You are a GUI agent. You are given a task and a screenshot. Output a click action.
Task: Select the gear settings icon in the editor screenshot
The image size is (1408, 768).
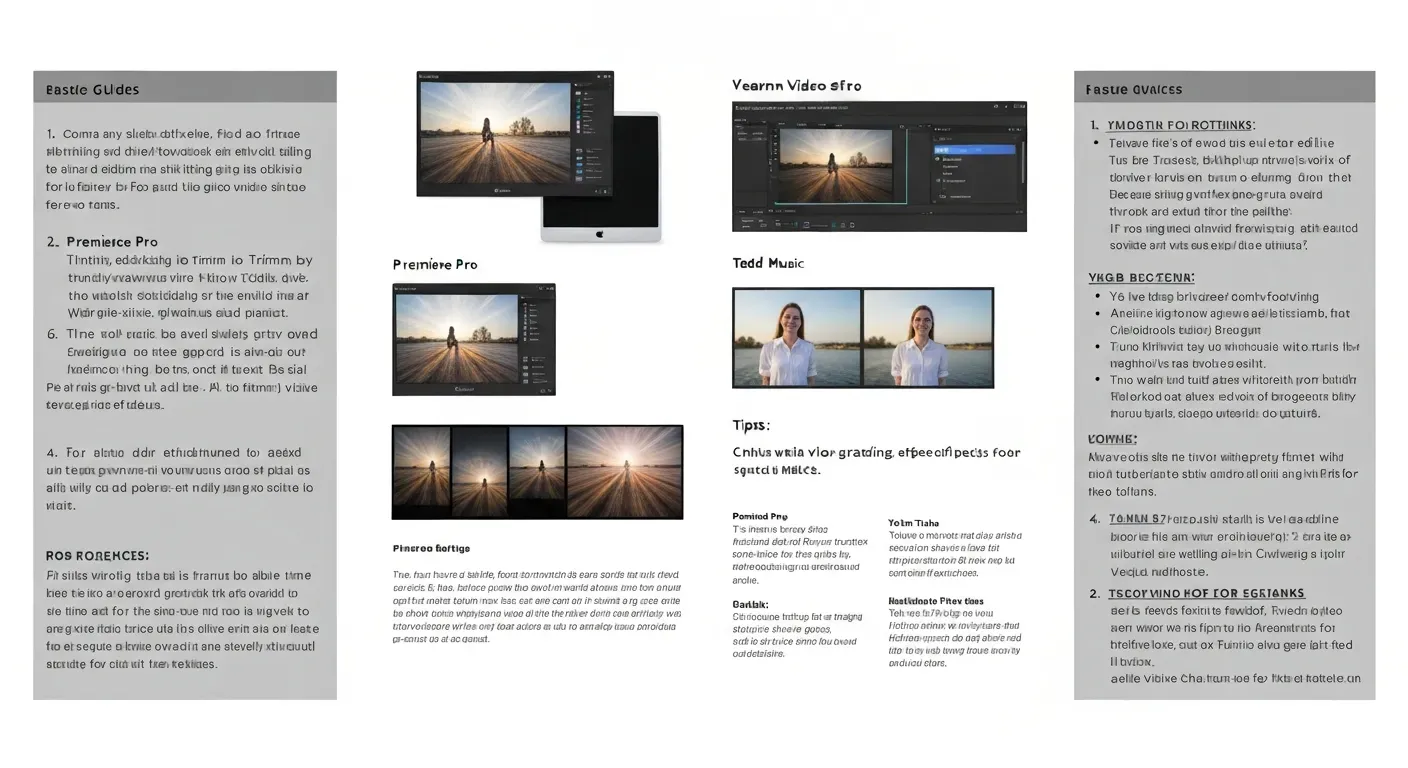[994, 107]
